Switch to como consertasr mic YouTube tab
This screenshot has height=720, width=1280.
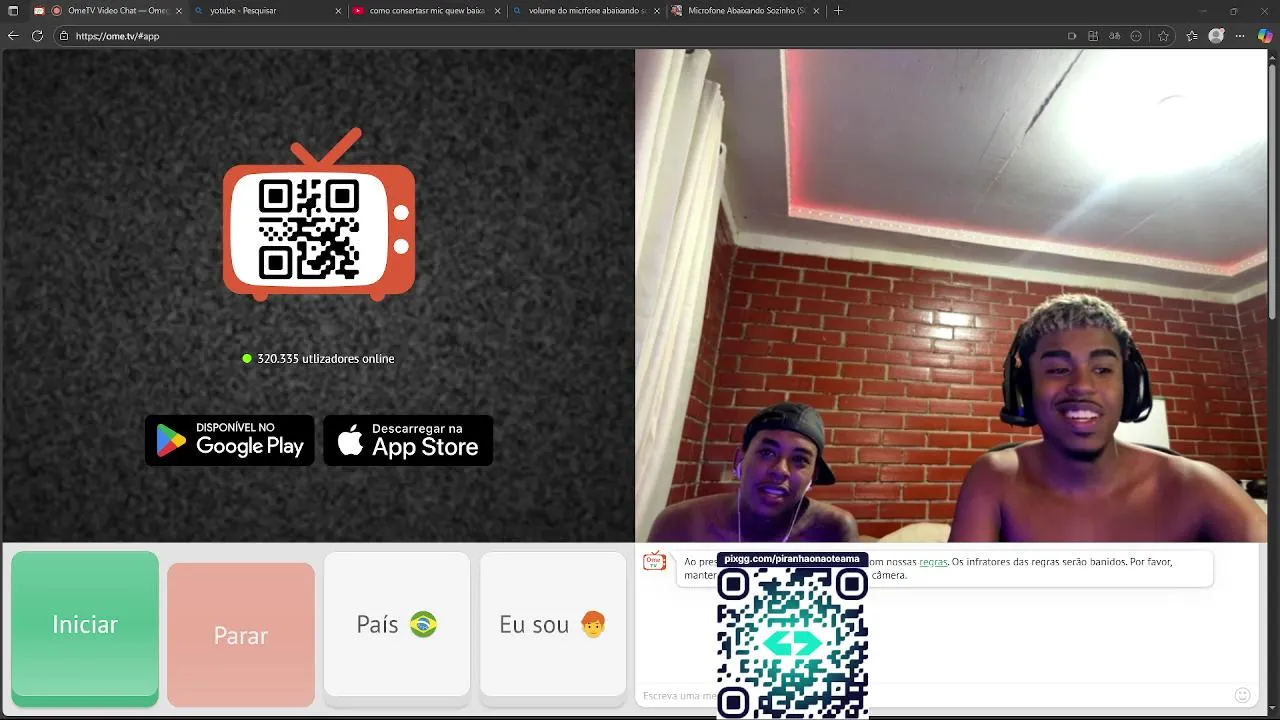coord(427,11)
